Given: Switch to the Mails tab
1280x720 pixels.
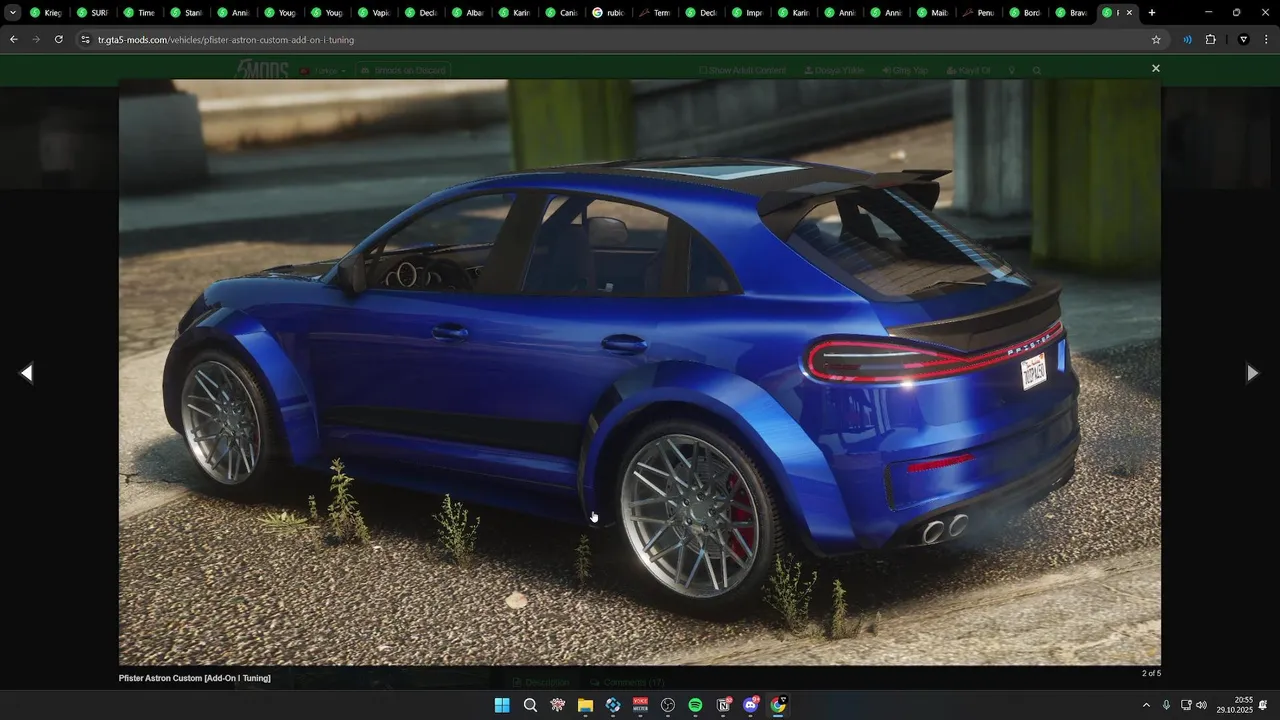Looking at the screenshot, I should [931, 13].
